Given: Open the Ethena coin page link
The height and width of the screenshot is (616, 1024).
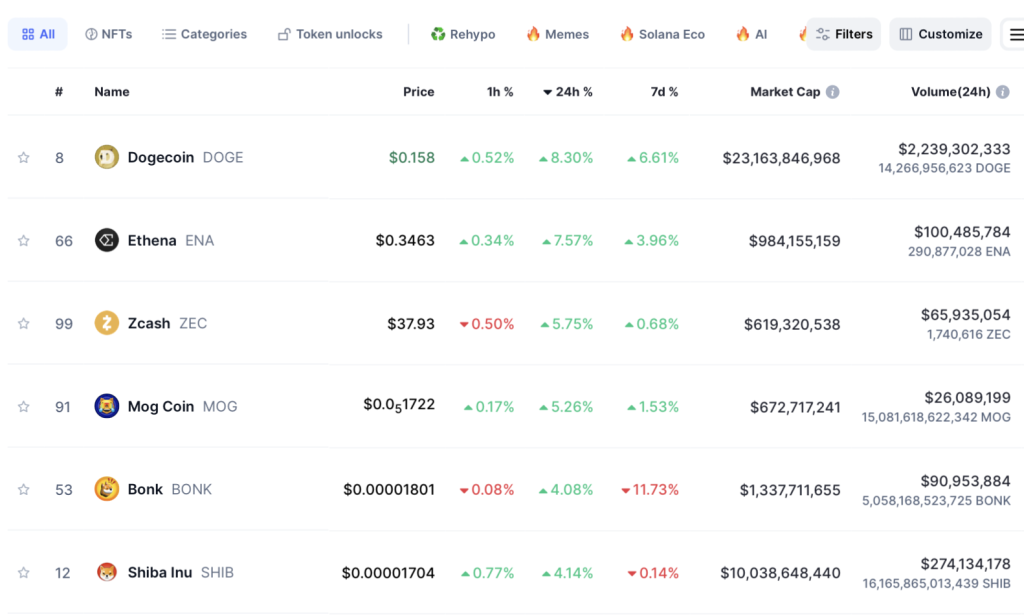Looking at the screenshot, I should pos(171,240).
